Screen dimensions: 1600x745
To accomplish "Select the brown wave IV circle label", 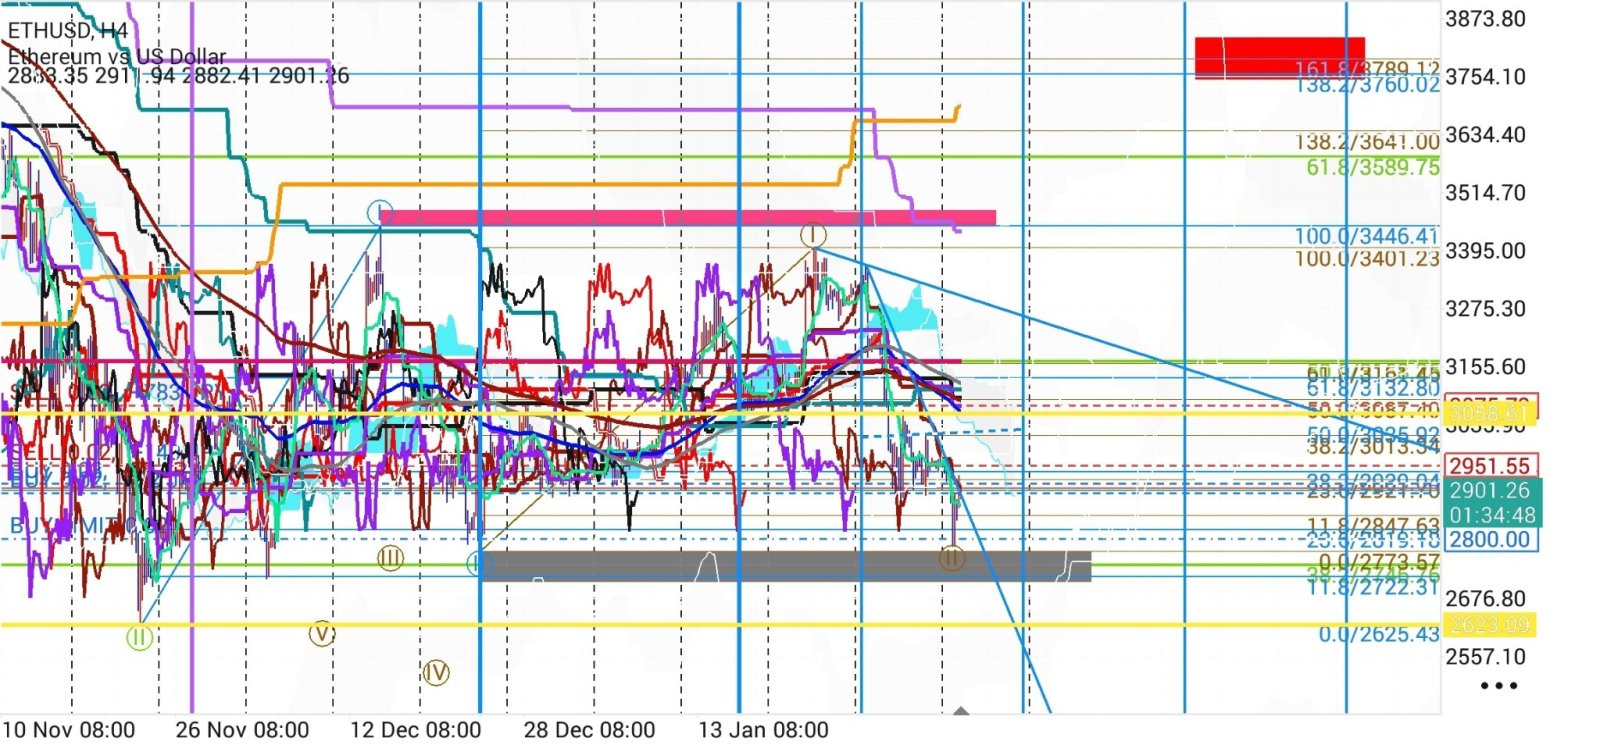I will tap(435, 672).
